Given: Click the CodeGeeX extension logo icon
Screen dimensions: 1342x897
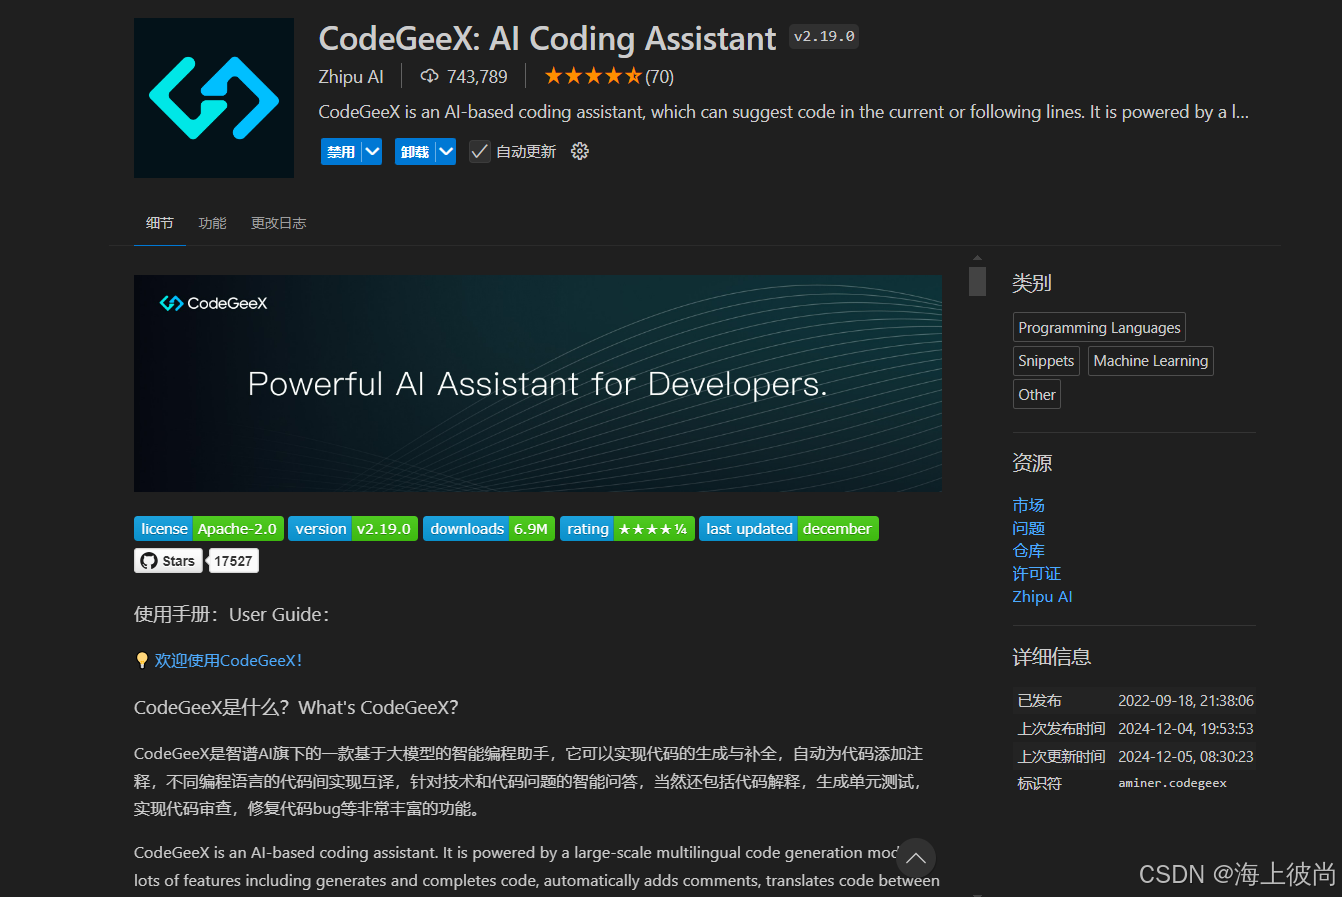Looking at the screenshot, I should click(x=214, y=98).
